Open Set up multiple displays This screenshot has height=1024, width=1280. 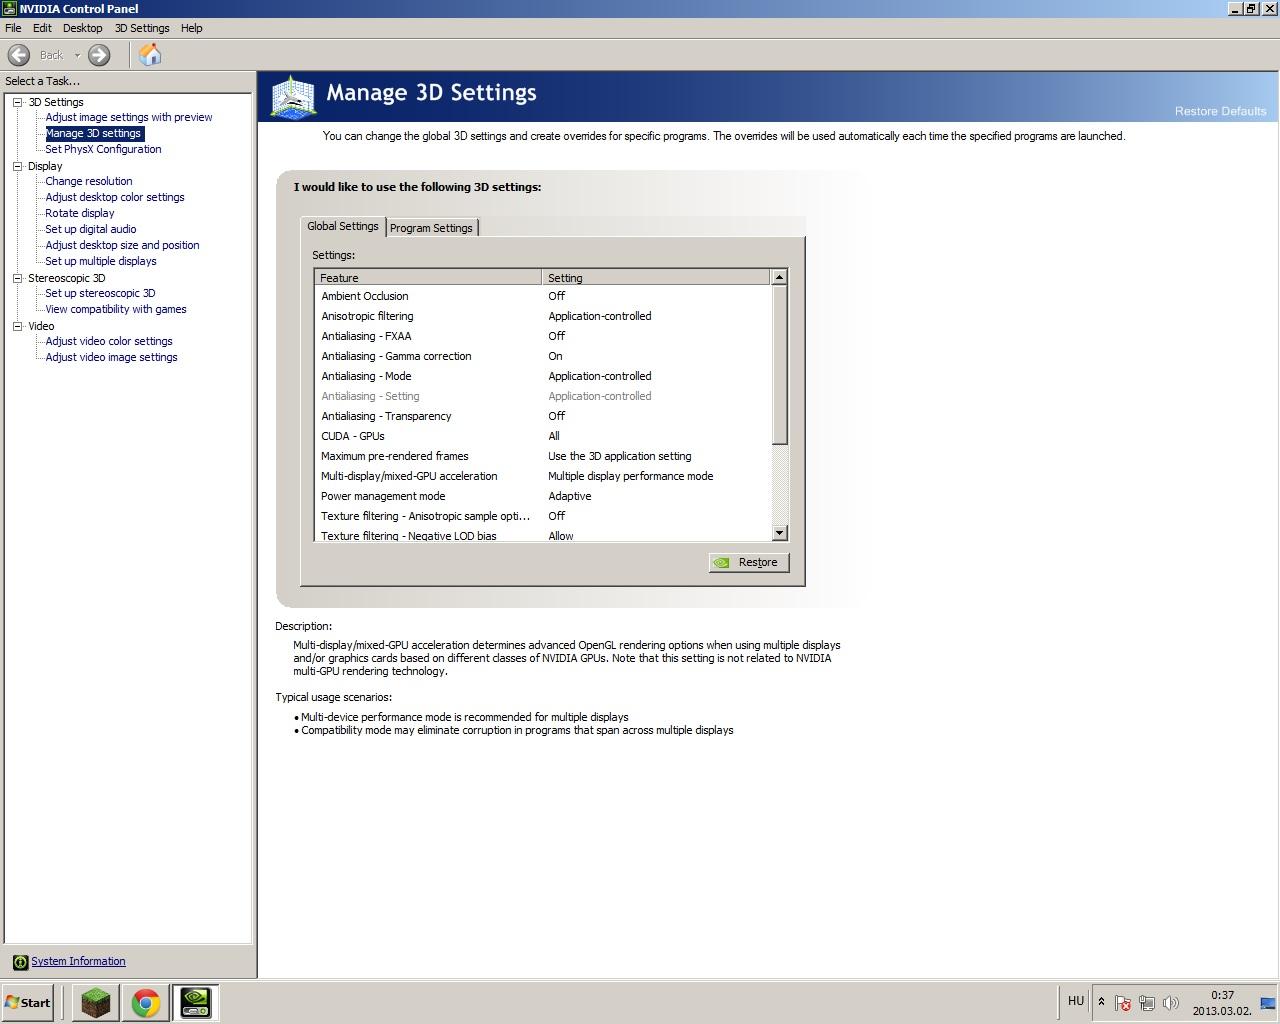click(101, 261)
